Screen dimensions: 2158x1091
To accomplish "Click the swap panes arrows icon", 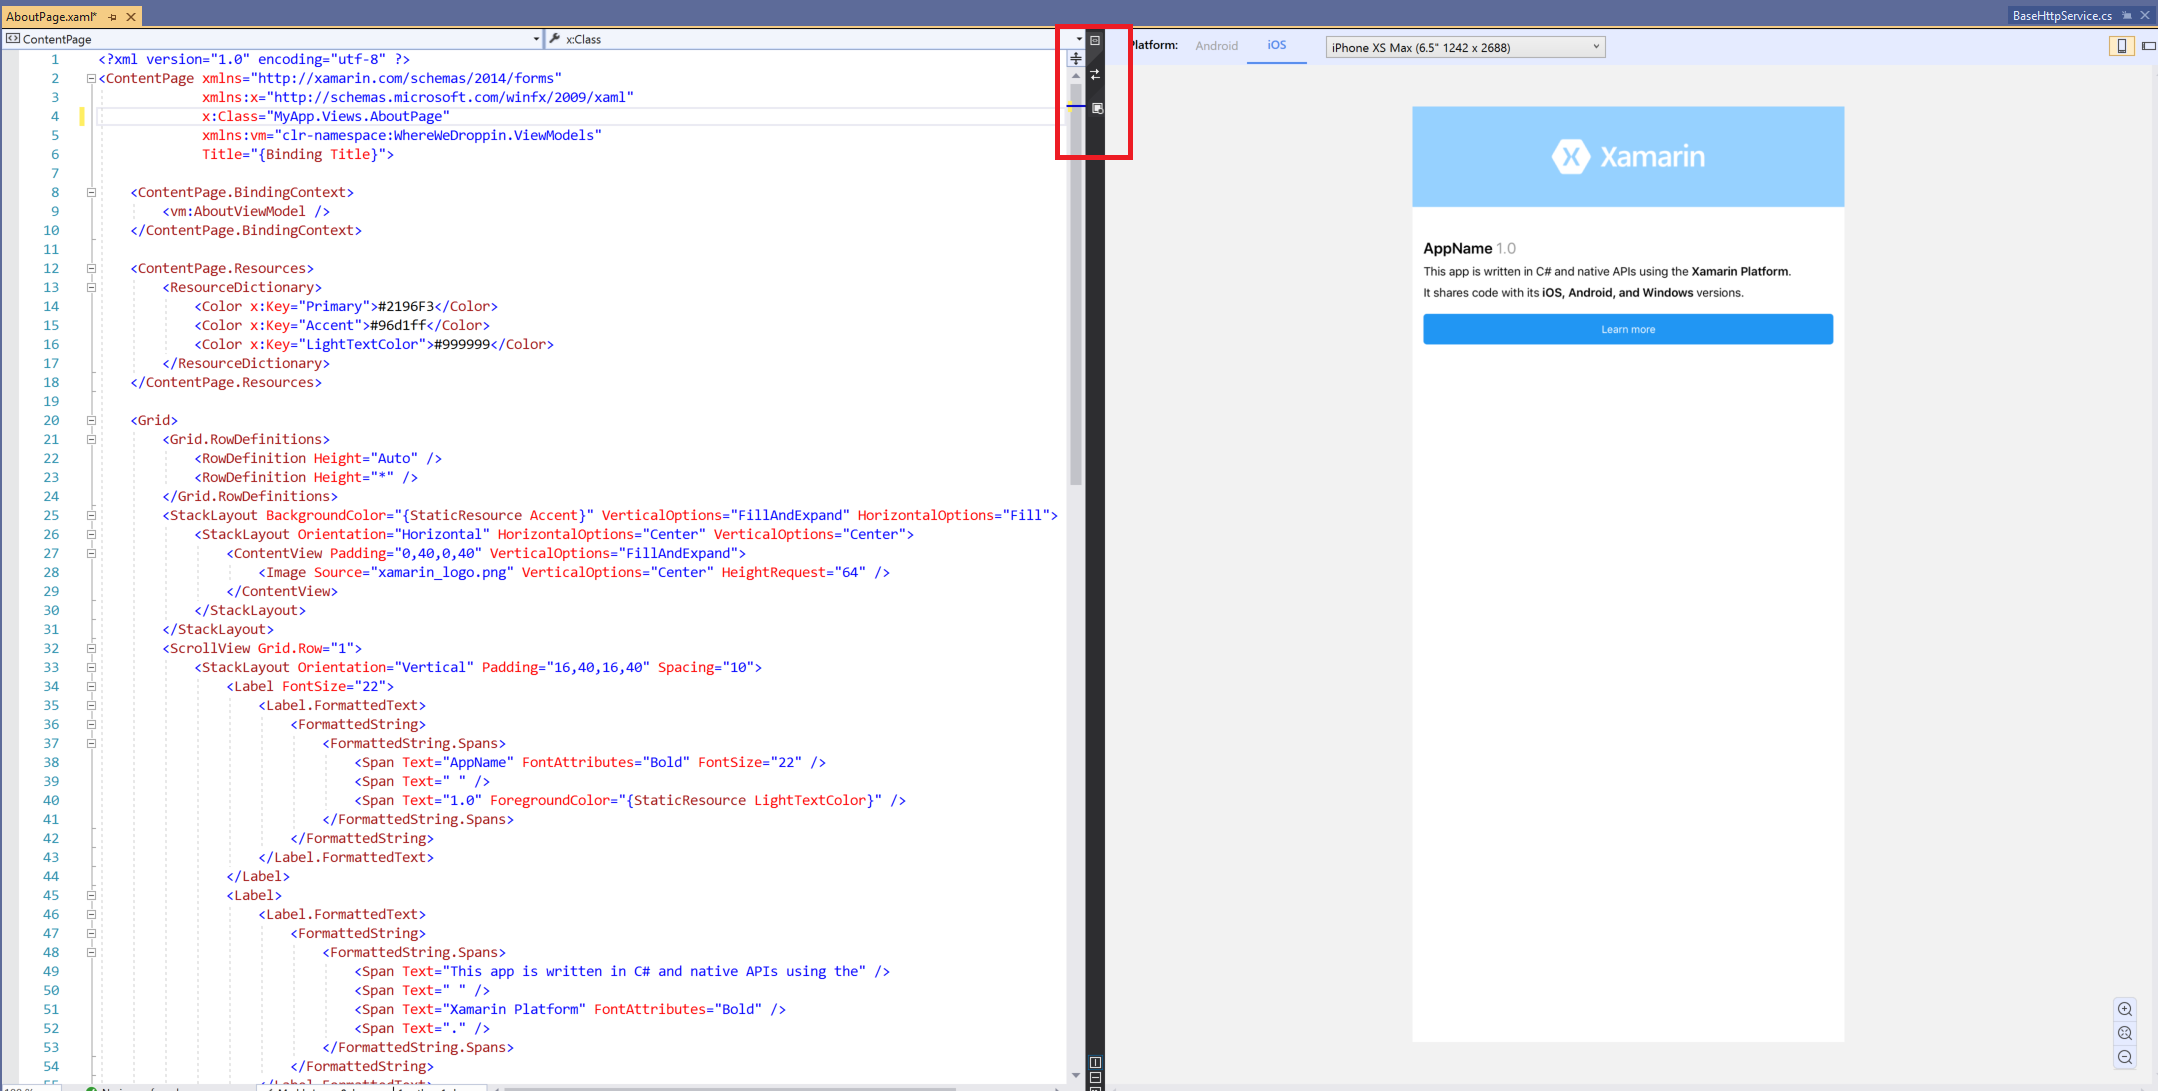I will [1095, 74].
